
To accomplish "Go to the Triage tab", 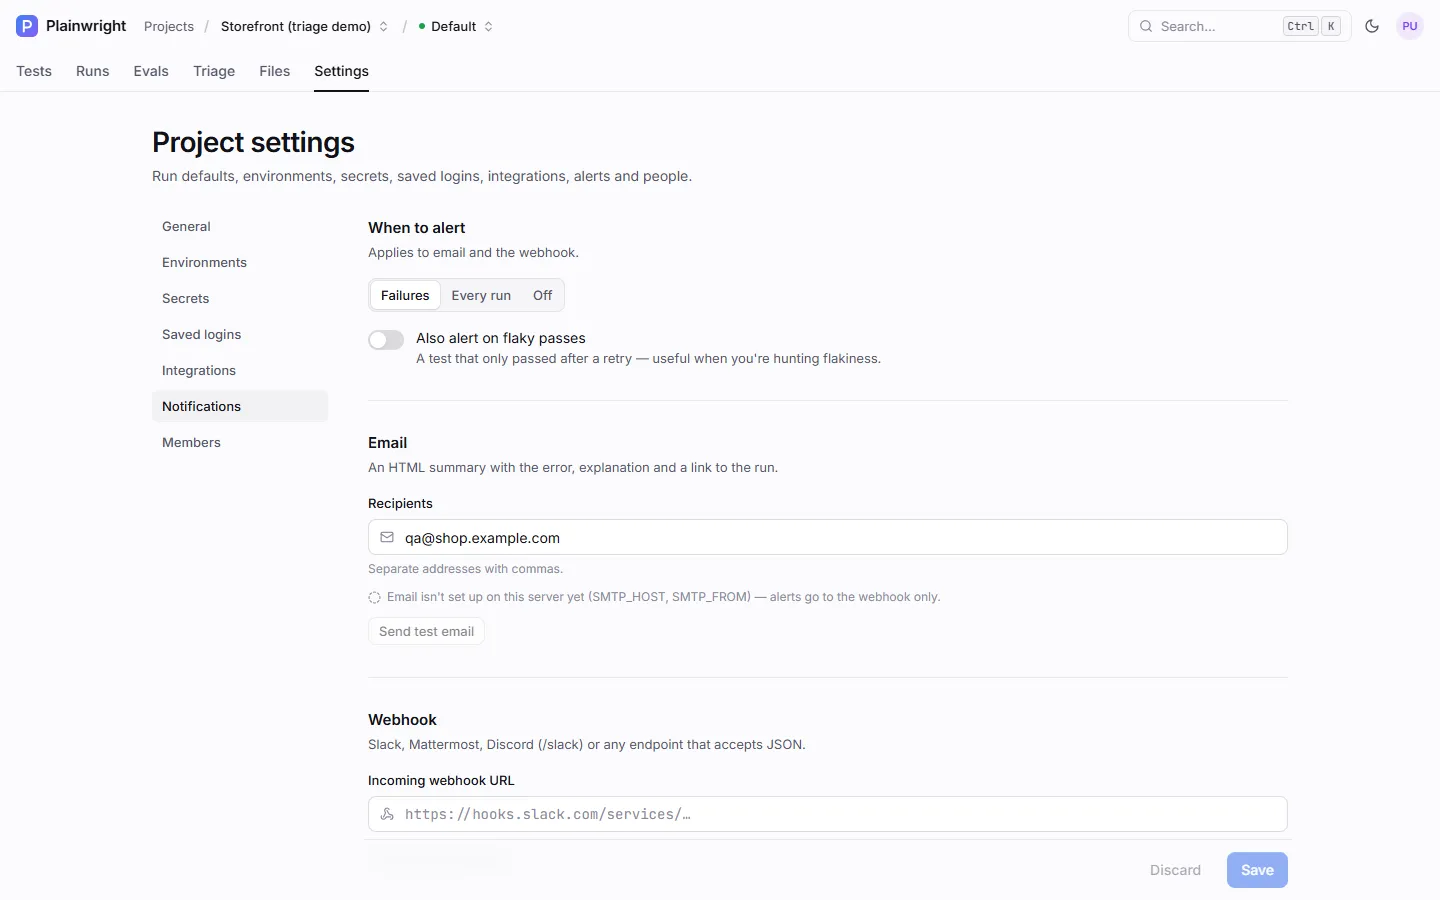I will tap(214, 71).
